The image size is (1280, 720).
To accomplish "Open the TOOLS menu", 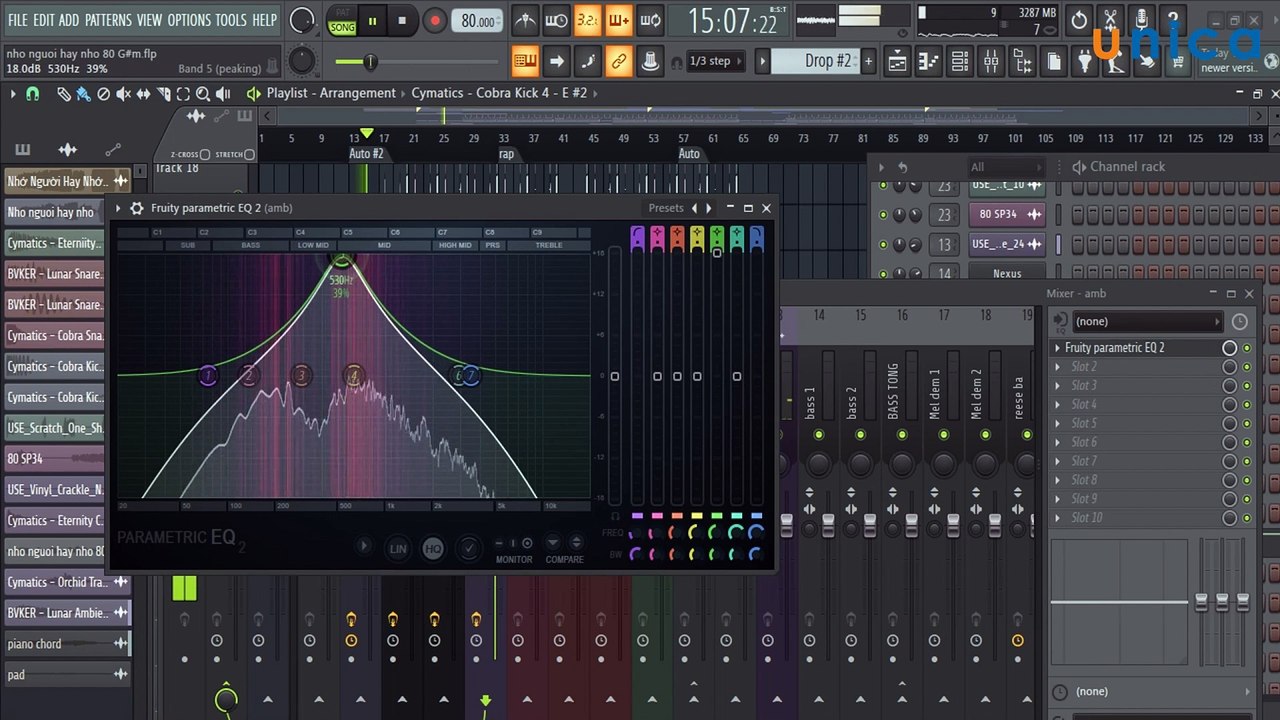I will tap(231, 20).
